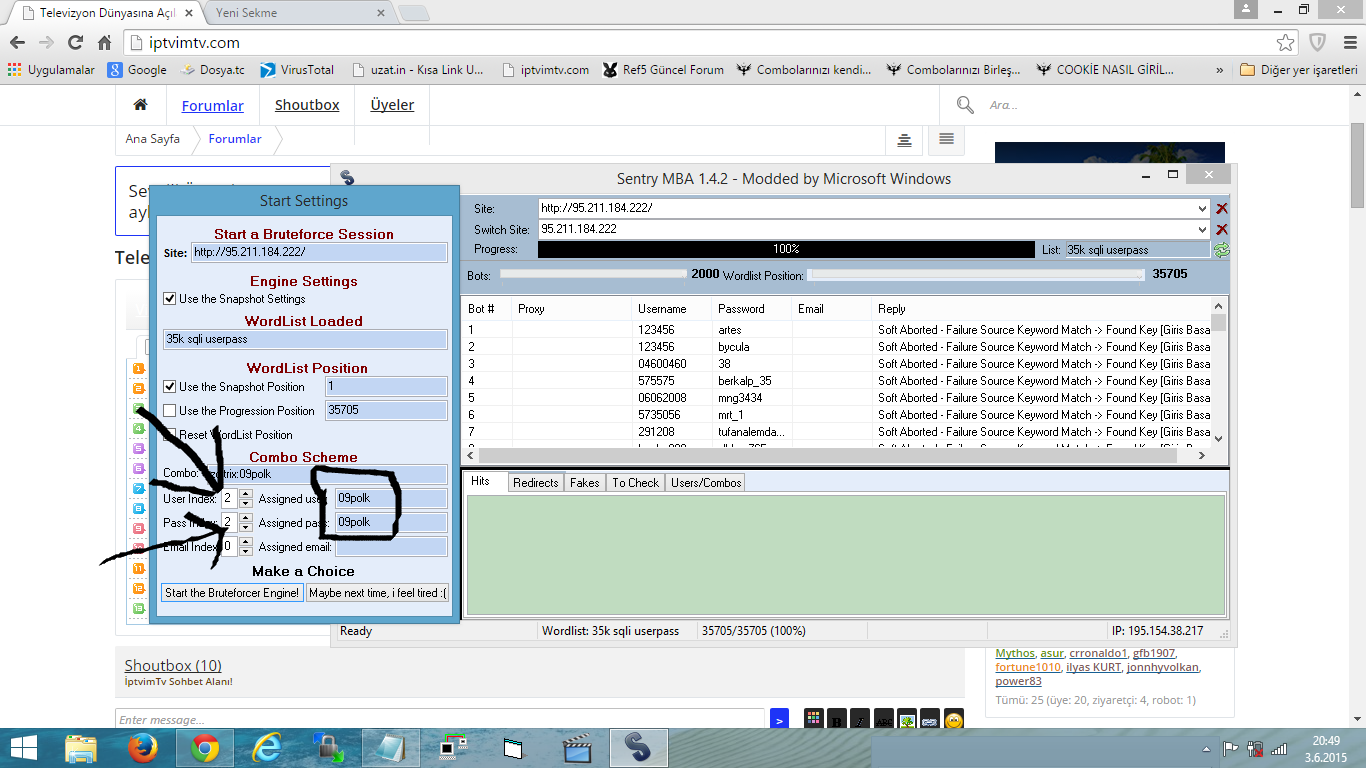Click the green refresh icon beside List
The image size is (1366, 768).
(x=1221, y=250)
